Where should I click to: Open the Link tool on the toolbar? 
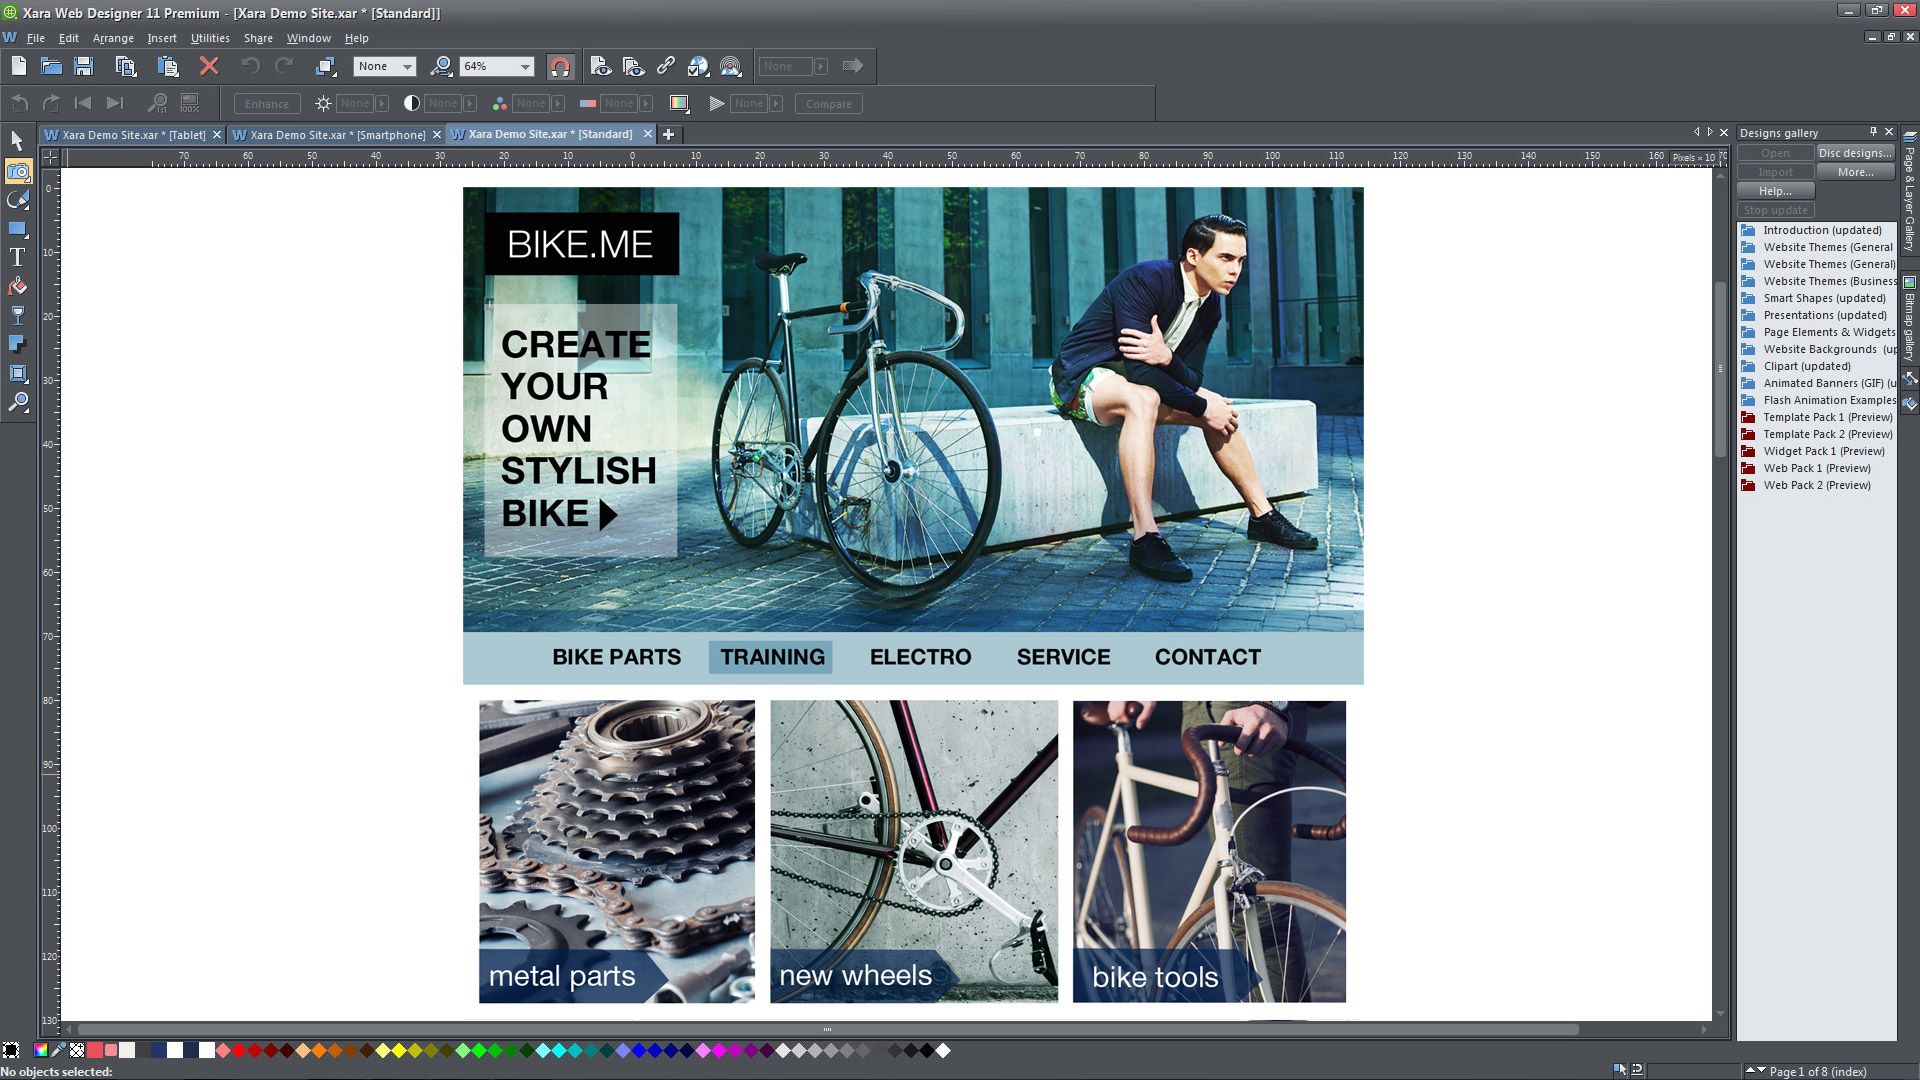(x=665, y=66)
